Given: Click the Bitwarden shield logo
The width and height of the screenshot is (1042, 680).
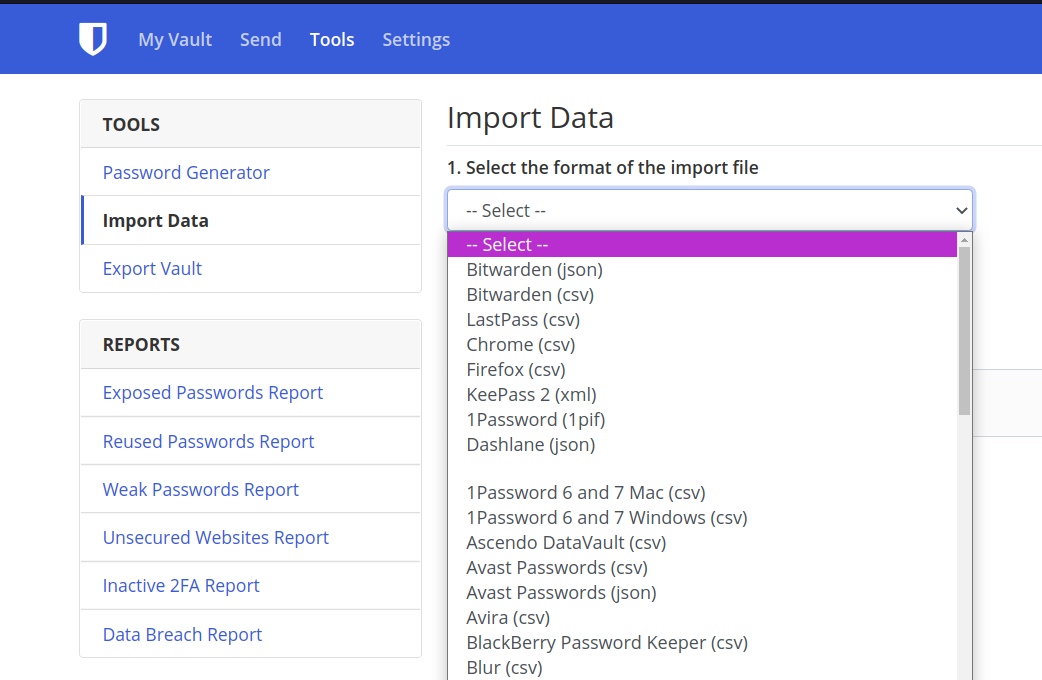Looking at the screenshot, I should tap(93, 39).
